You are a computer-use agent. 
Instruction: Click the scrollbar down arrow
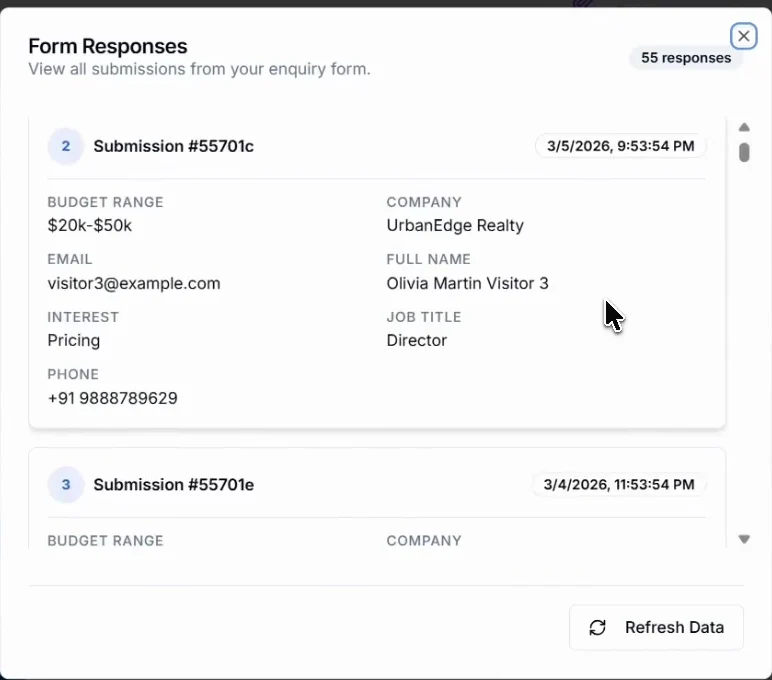[744, 539]
